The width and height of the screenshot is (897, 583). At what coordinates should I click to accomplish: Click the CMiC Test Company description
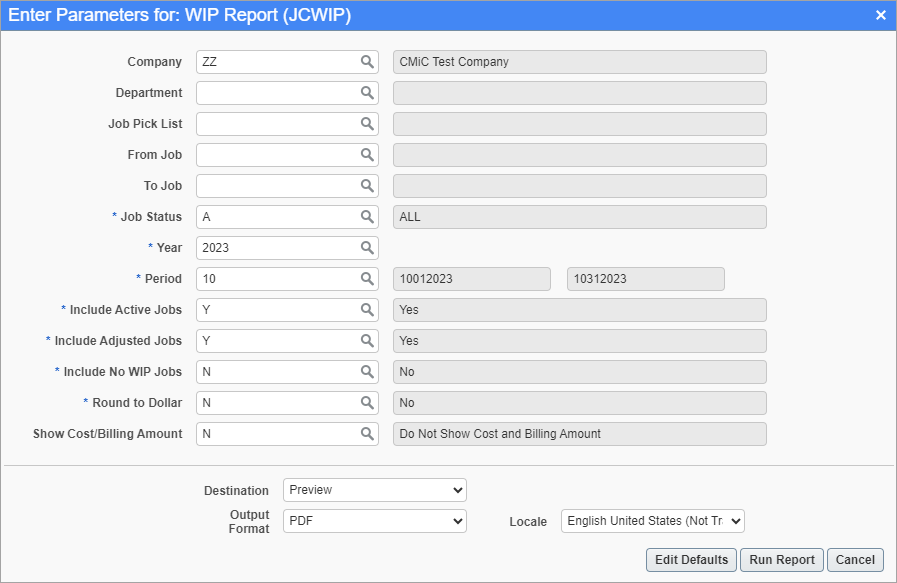click(x=580, y=62)
